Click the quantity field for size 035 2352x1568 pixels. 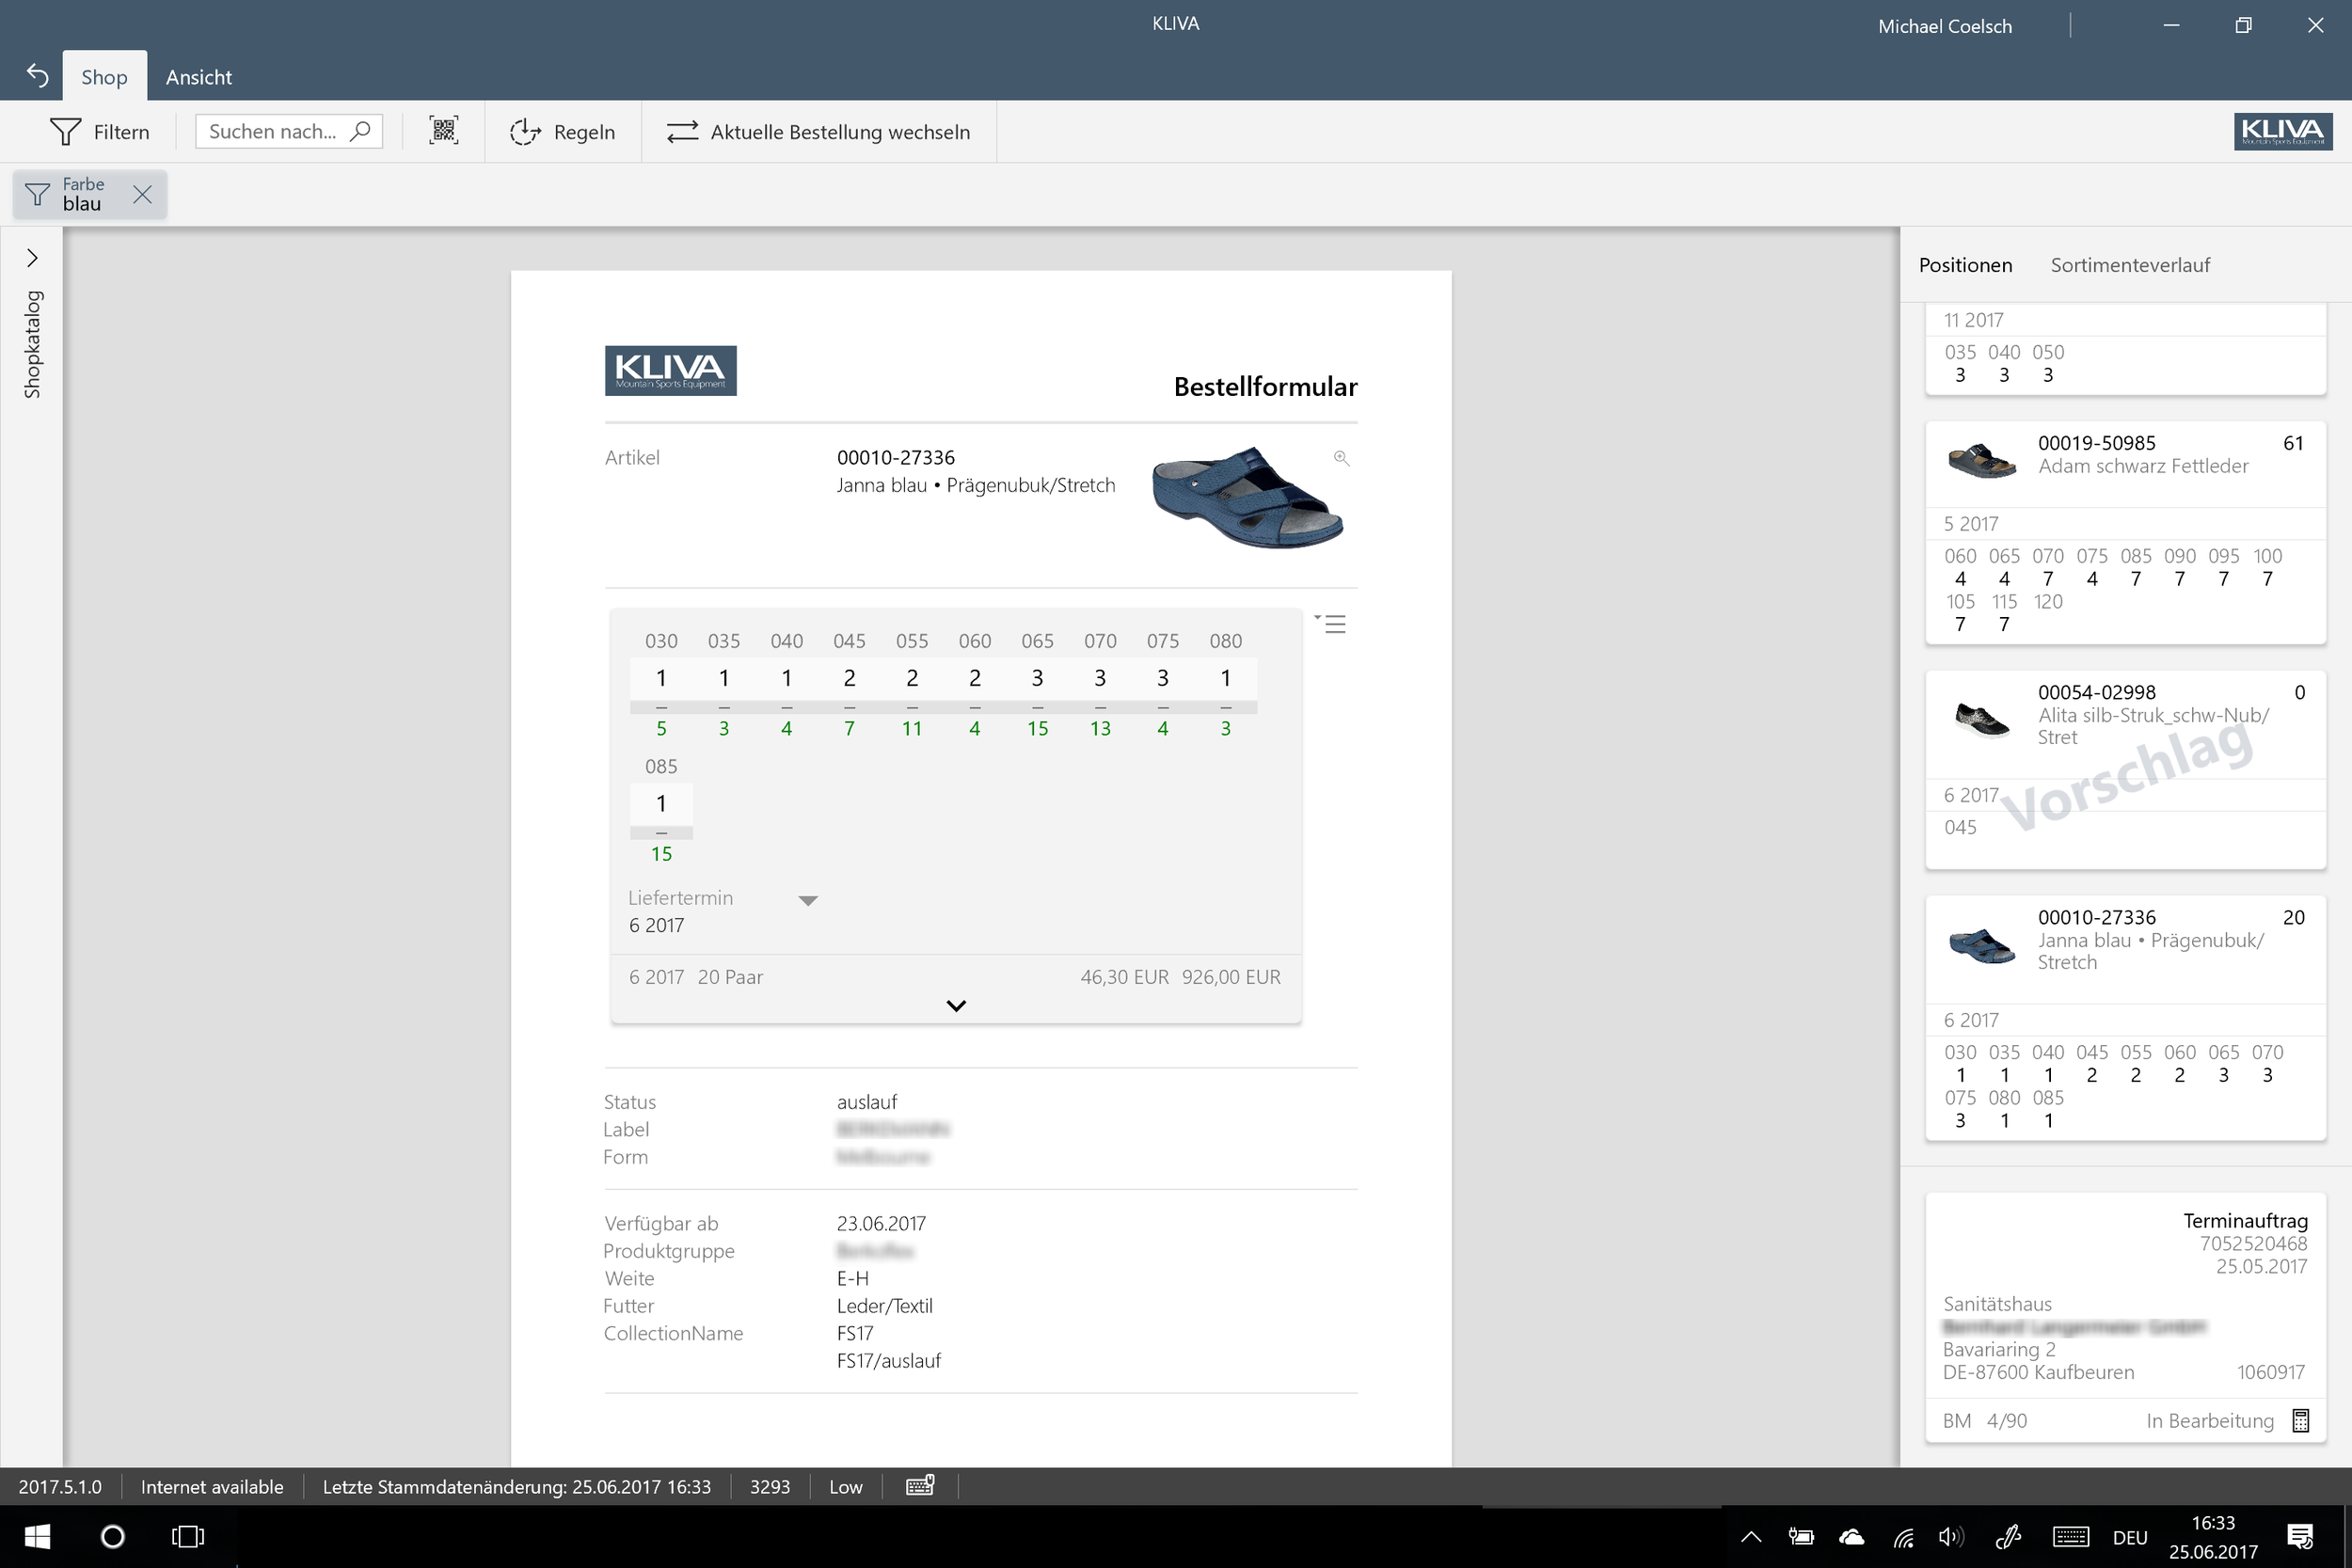[724, 678]
